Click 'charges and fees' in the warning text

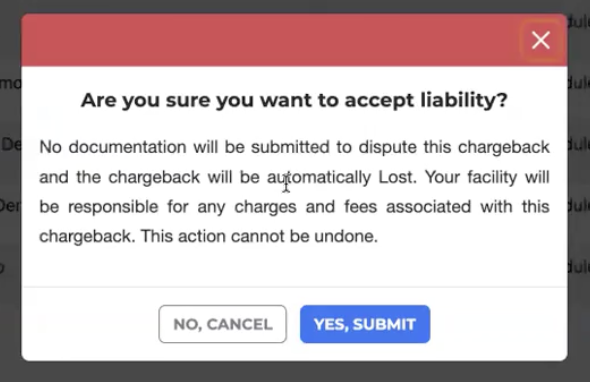tap(306, 207)
